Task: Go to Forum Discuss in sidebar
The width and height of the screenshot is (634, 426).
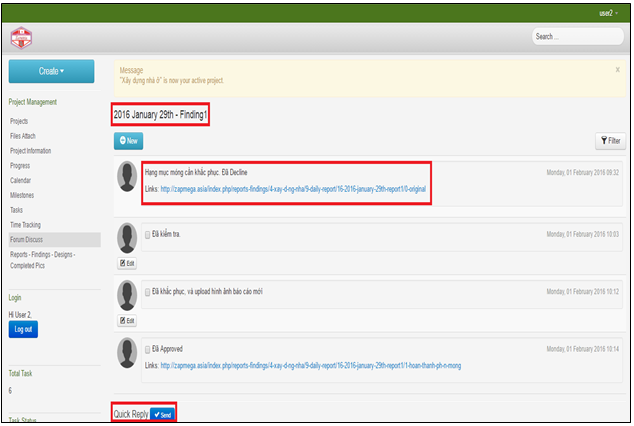Action: (27, 240)
